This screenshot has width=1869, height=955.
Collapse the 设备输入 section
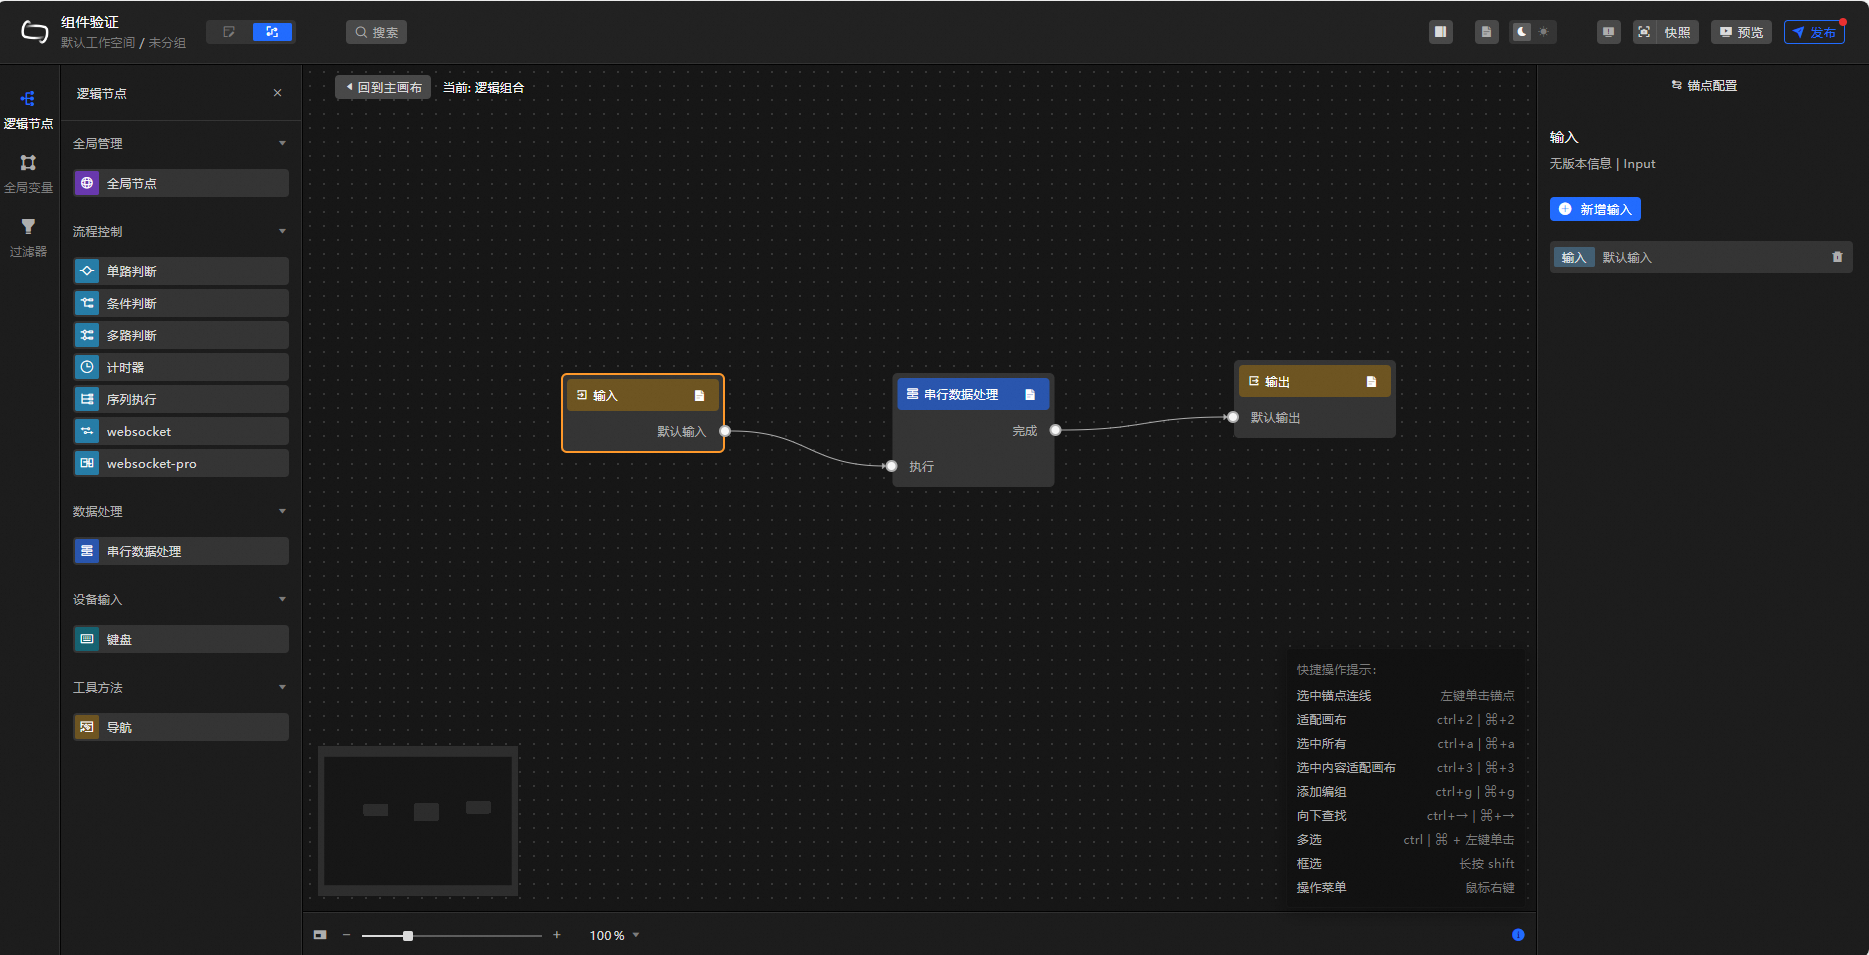point(282,600)
